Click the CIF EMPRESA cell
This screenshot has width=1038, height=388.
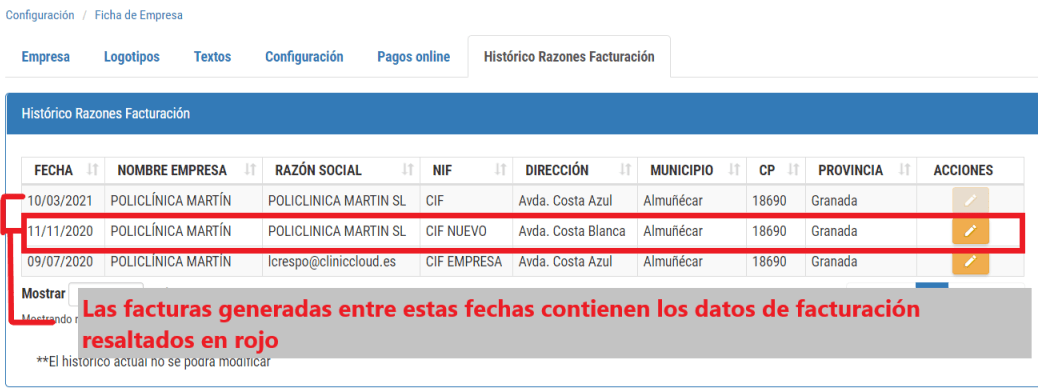(x=466, y=262)
